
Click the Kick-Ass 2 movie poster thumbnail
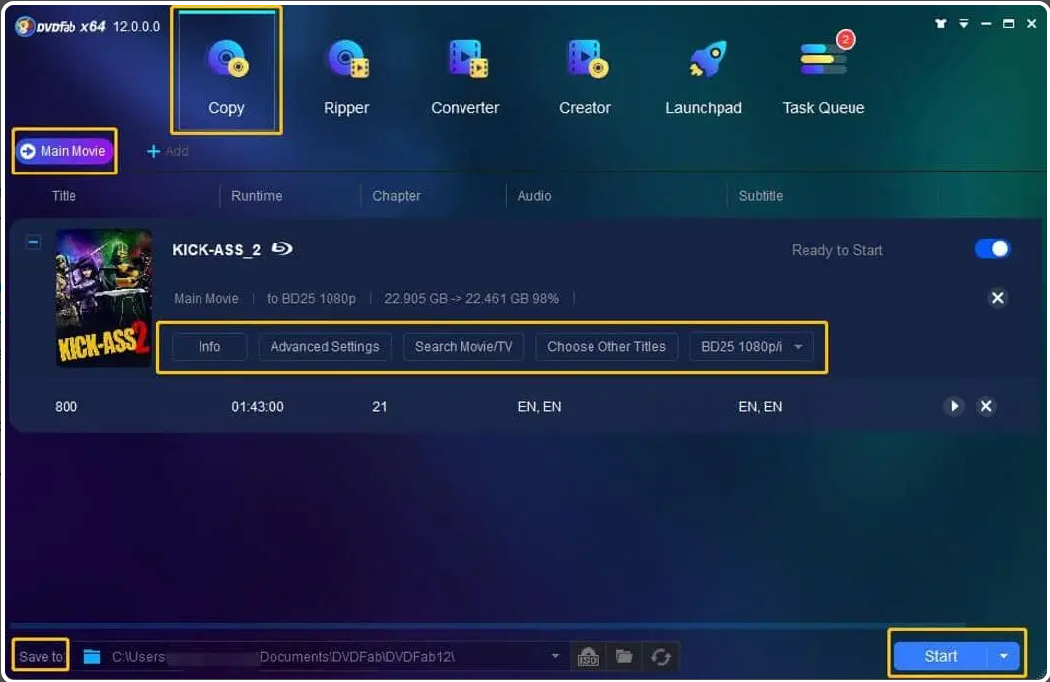[x=104, y=297]
